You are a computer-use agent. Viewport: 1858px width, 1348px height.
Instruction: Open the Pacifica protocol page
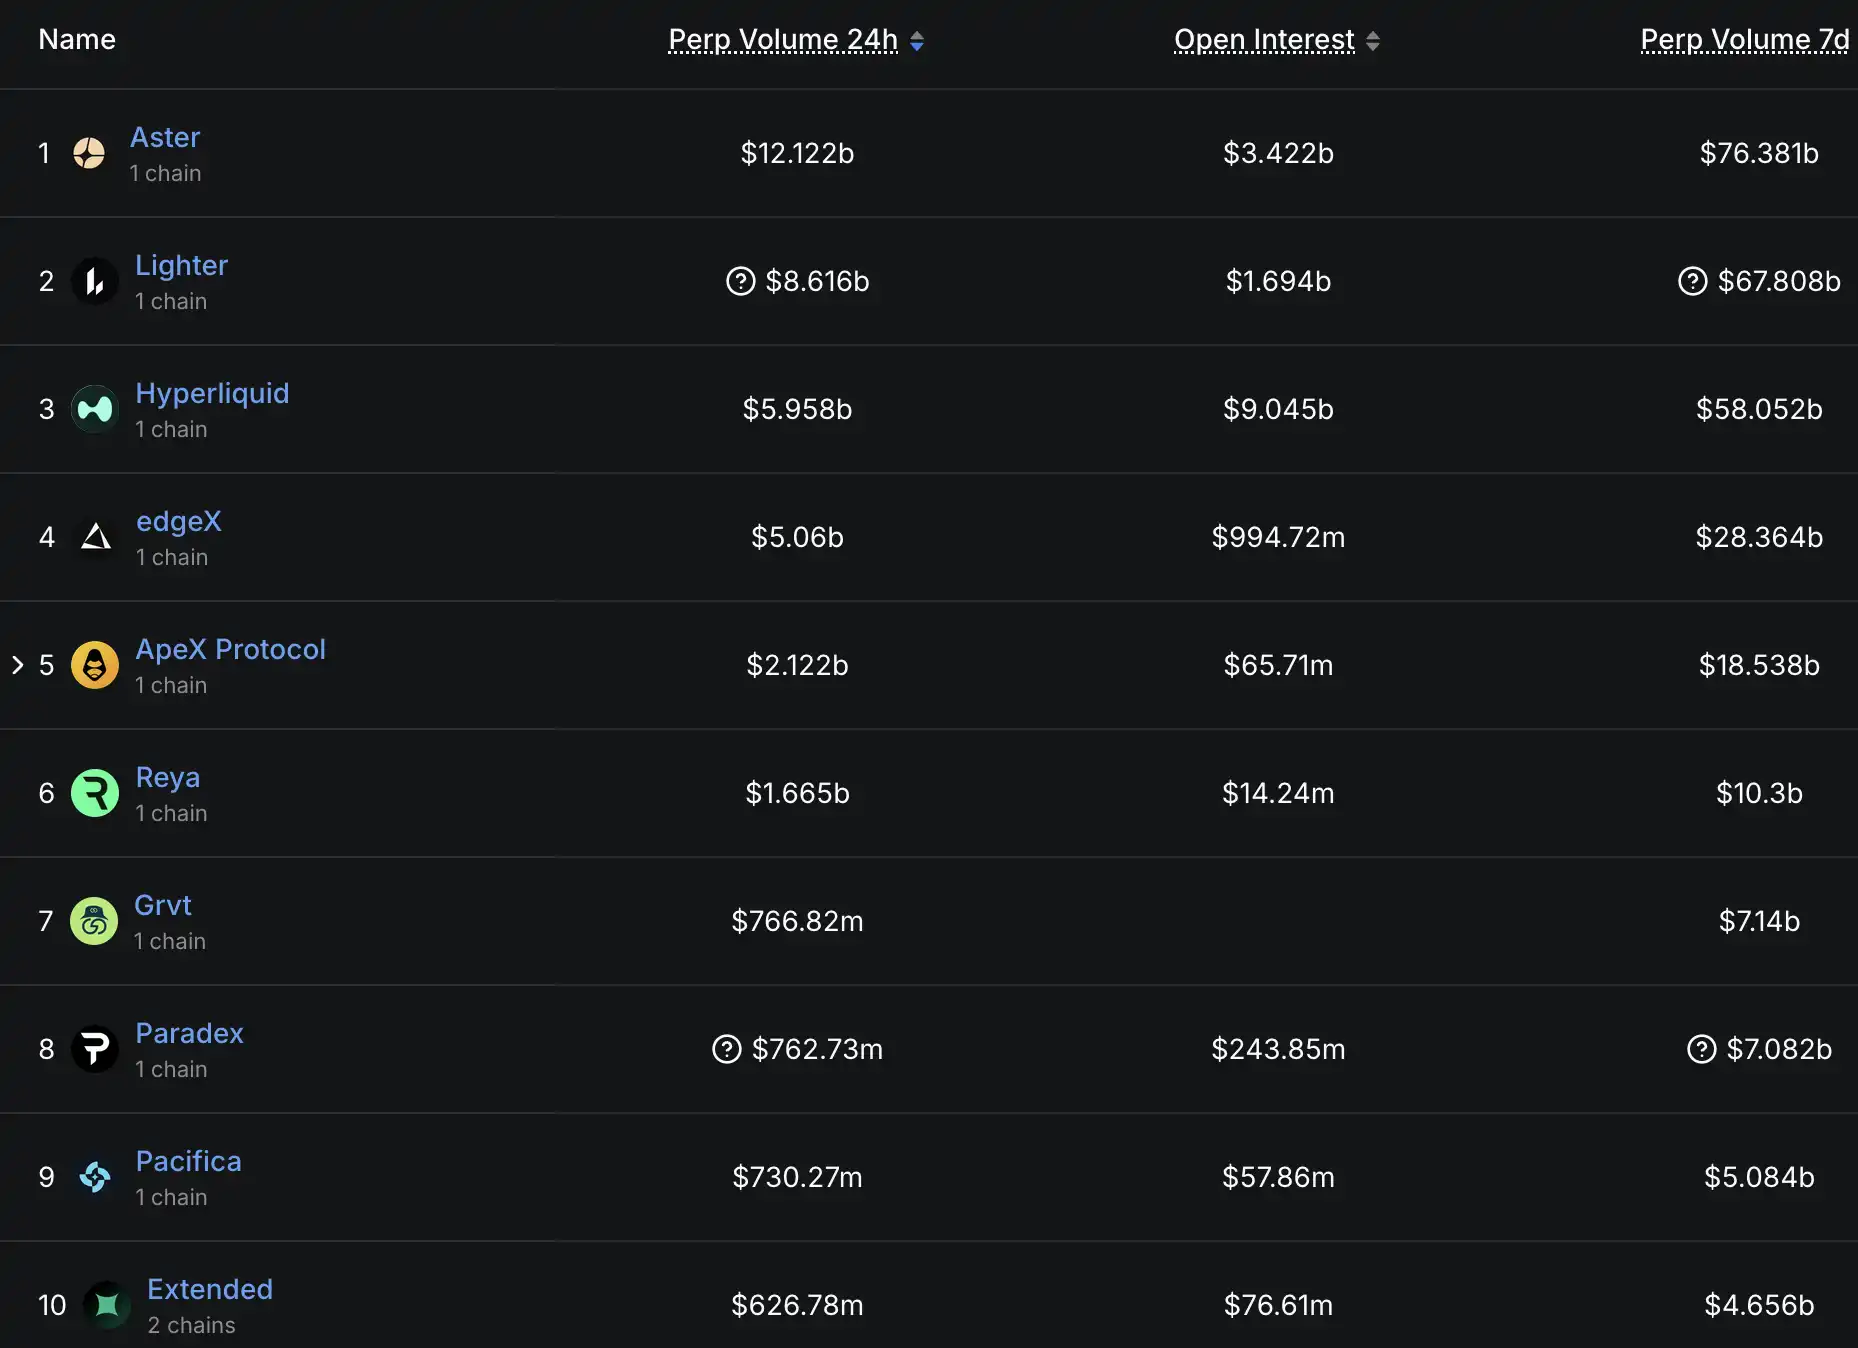coord(188,1161)
